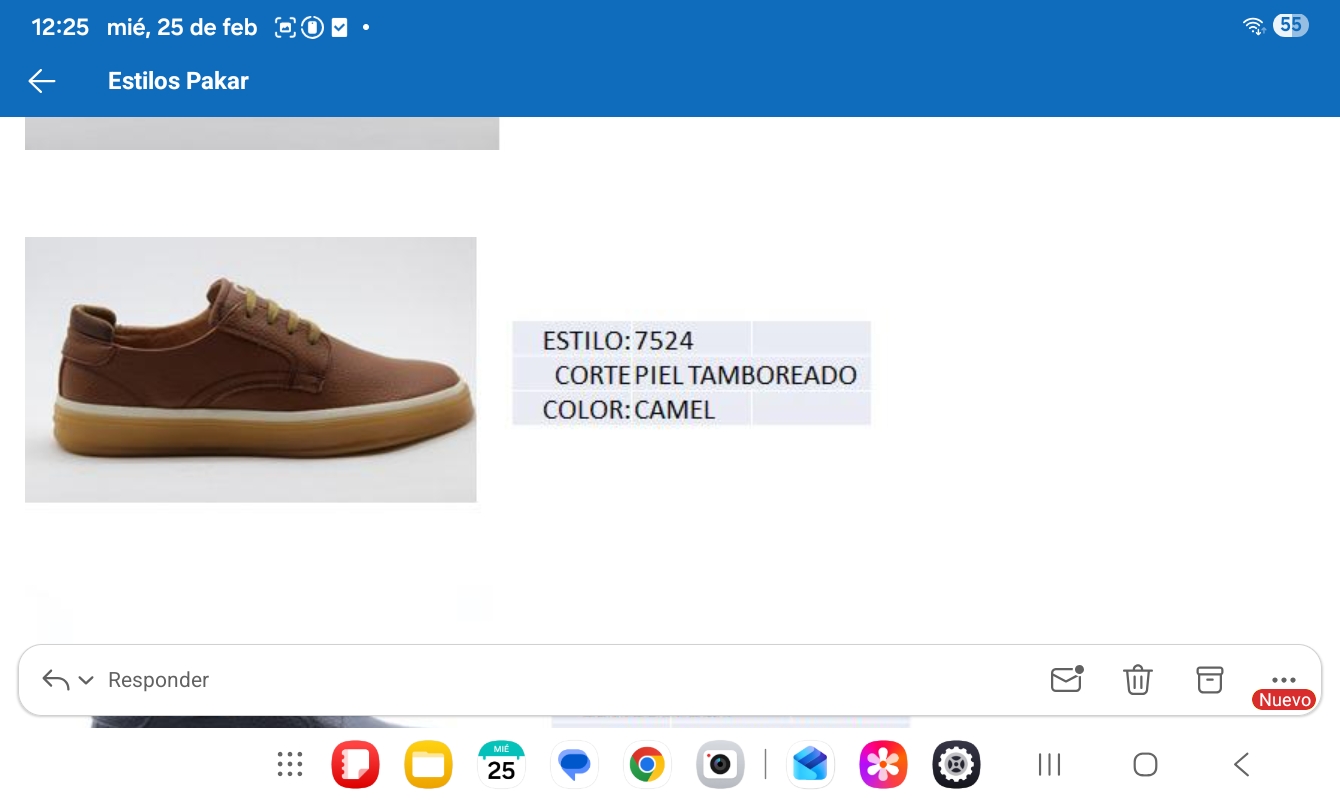The width and height of the screenshot is (1340, 800).
Task: Launch the blue Messages app
Action: click(574, 765)
